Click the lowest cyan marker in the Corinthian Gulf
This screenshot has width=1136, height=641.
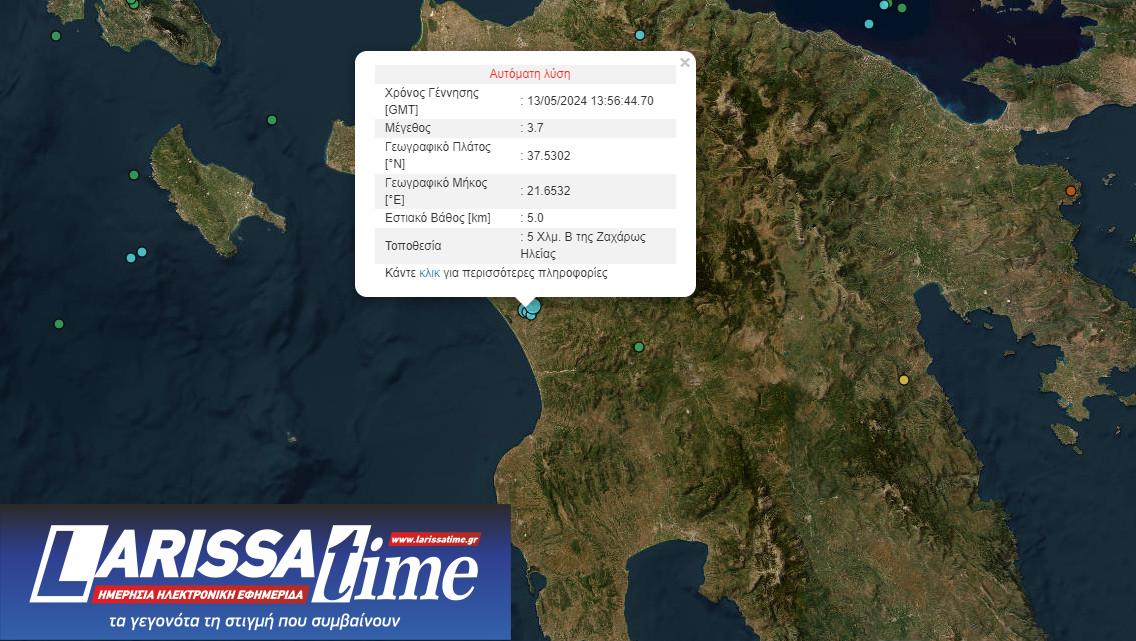pos(869,24)
